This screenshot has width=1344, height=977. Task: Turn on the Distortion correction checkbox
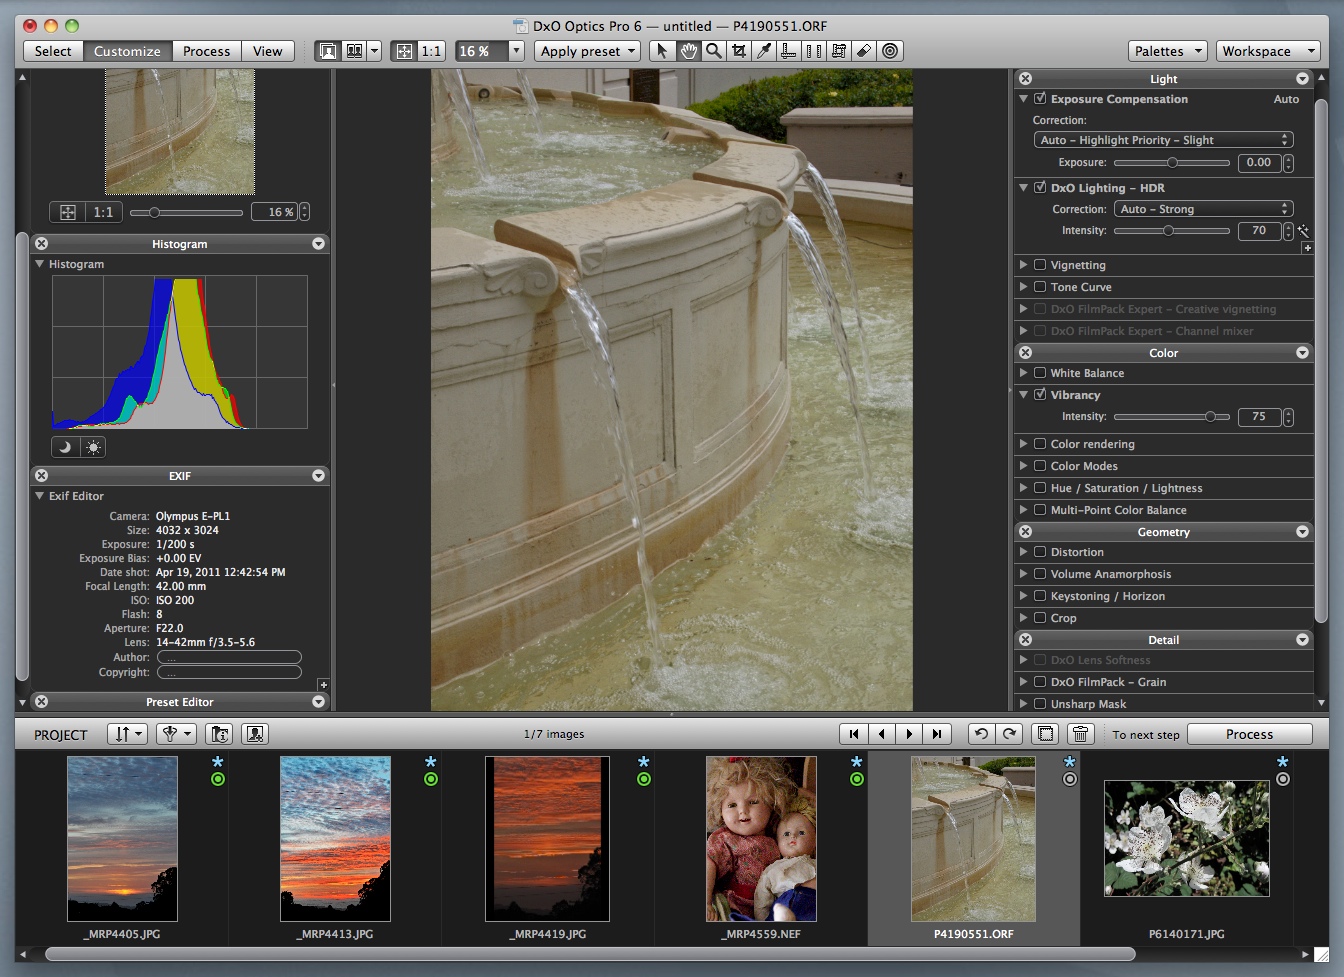pyautogui.click(x=1040, y=552)
